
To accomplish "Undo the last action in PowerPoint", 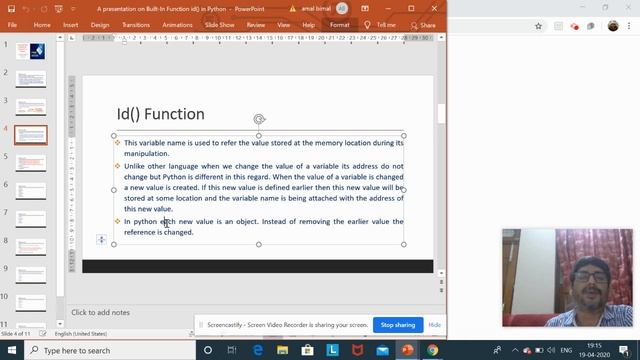I will [26, 9].
